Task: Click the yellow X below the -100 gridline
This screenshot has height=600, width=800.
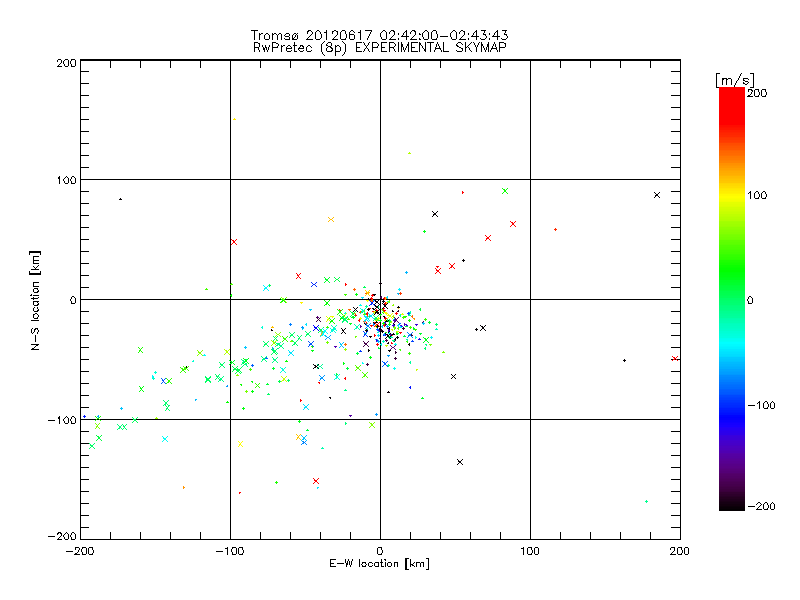Action: pos(240,444)
